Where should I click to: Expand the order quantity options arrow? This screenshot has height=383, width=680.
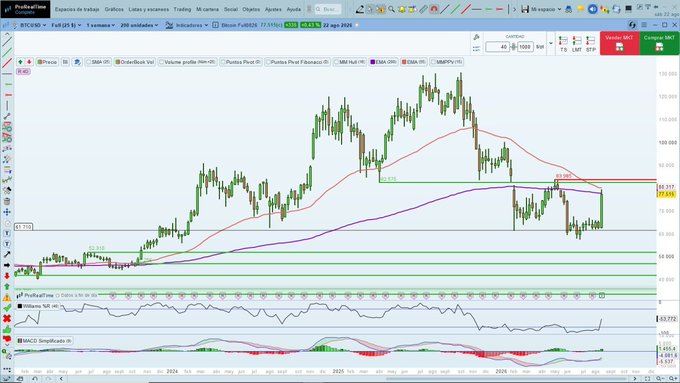[551, 43]
